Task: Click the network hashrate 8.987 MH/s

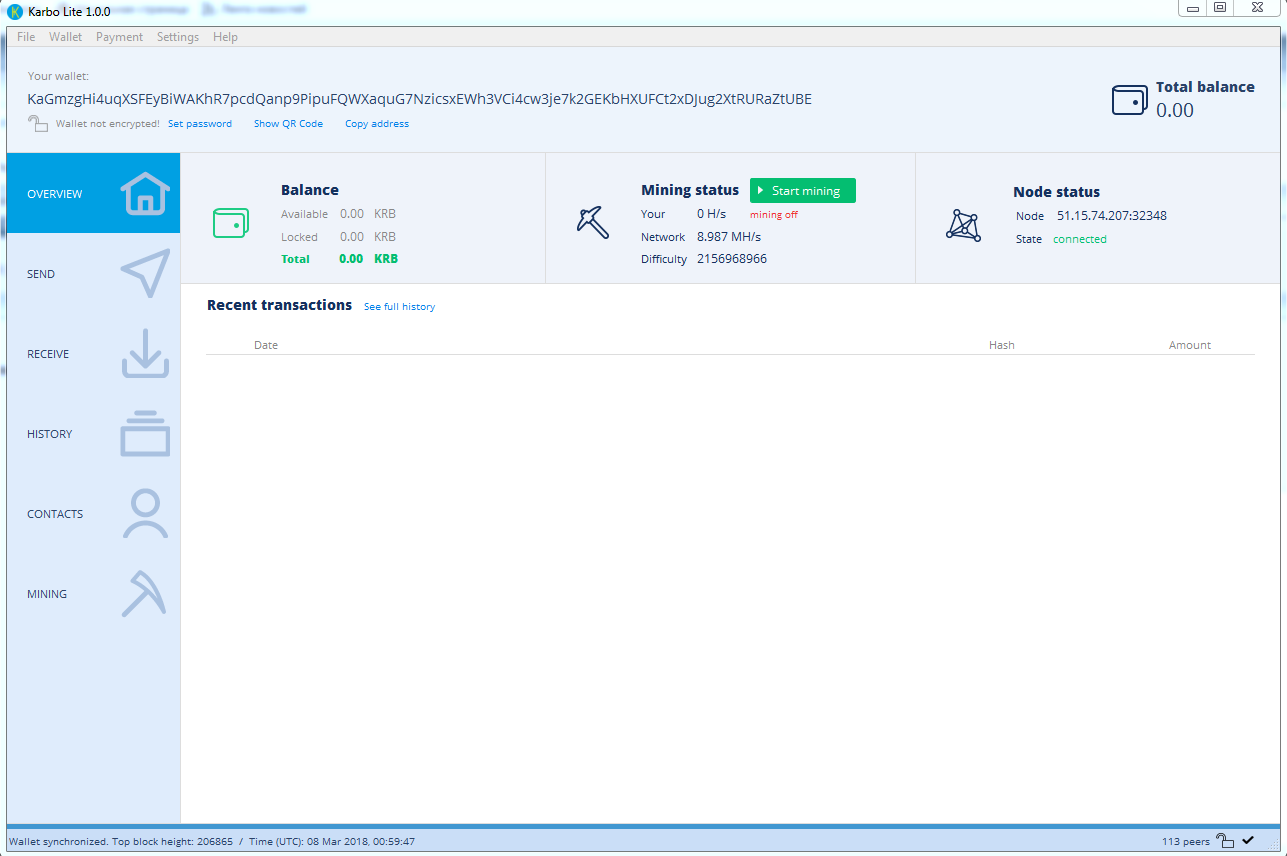Action: tap(729, 237)
